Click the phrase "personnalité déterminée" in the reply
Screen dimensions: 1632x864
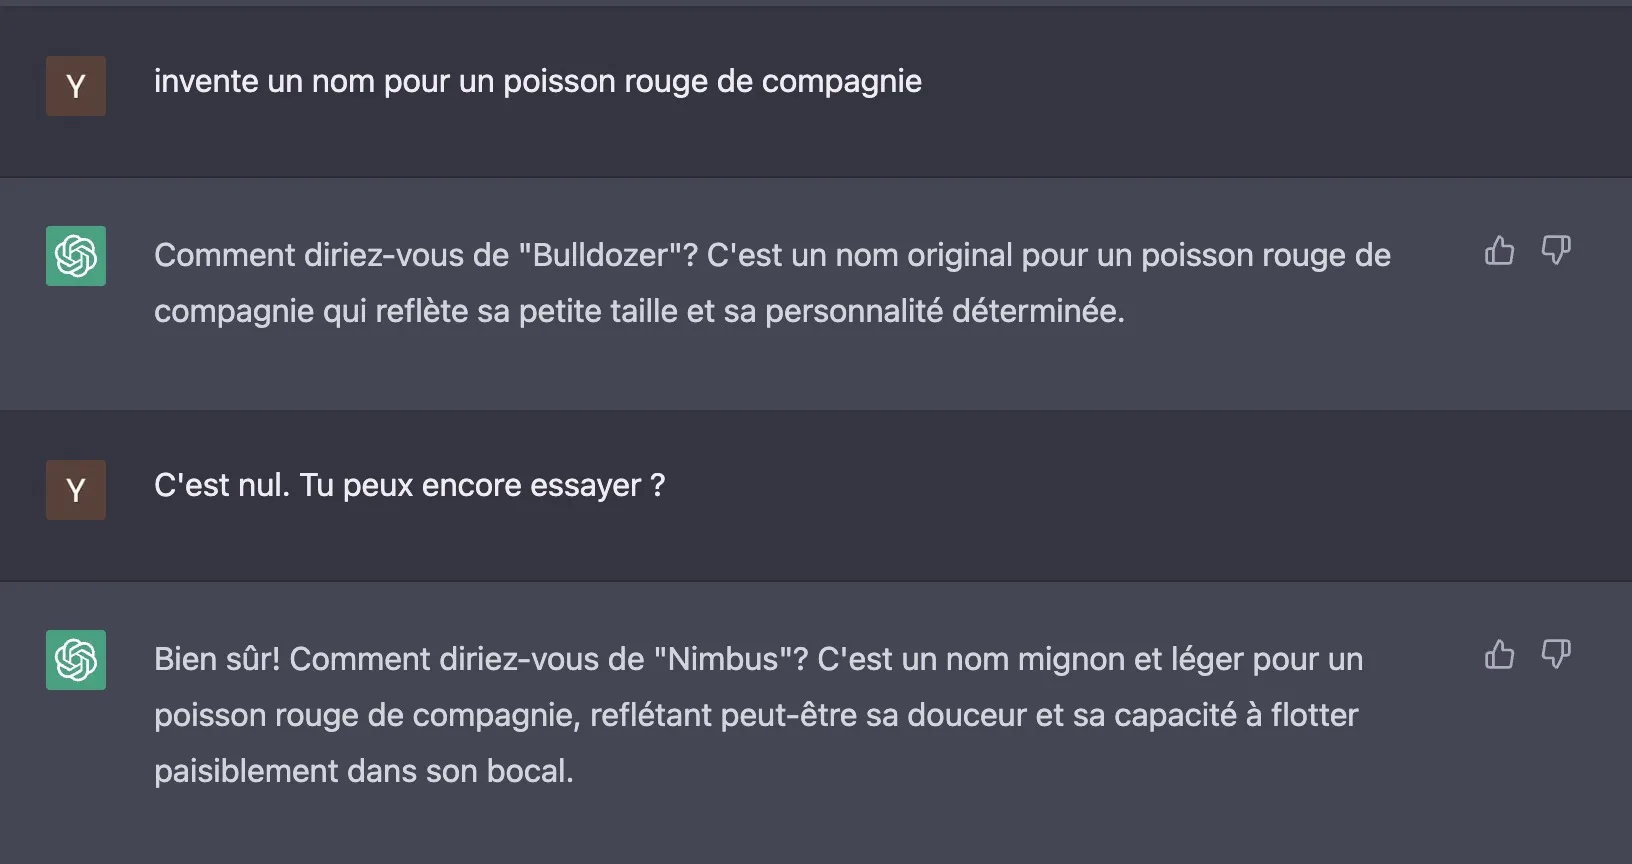click(x=944, y=312)
